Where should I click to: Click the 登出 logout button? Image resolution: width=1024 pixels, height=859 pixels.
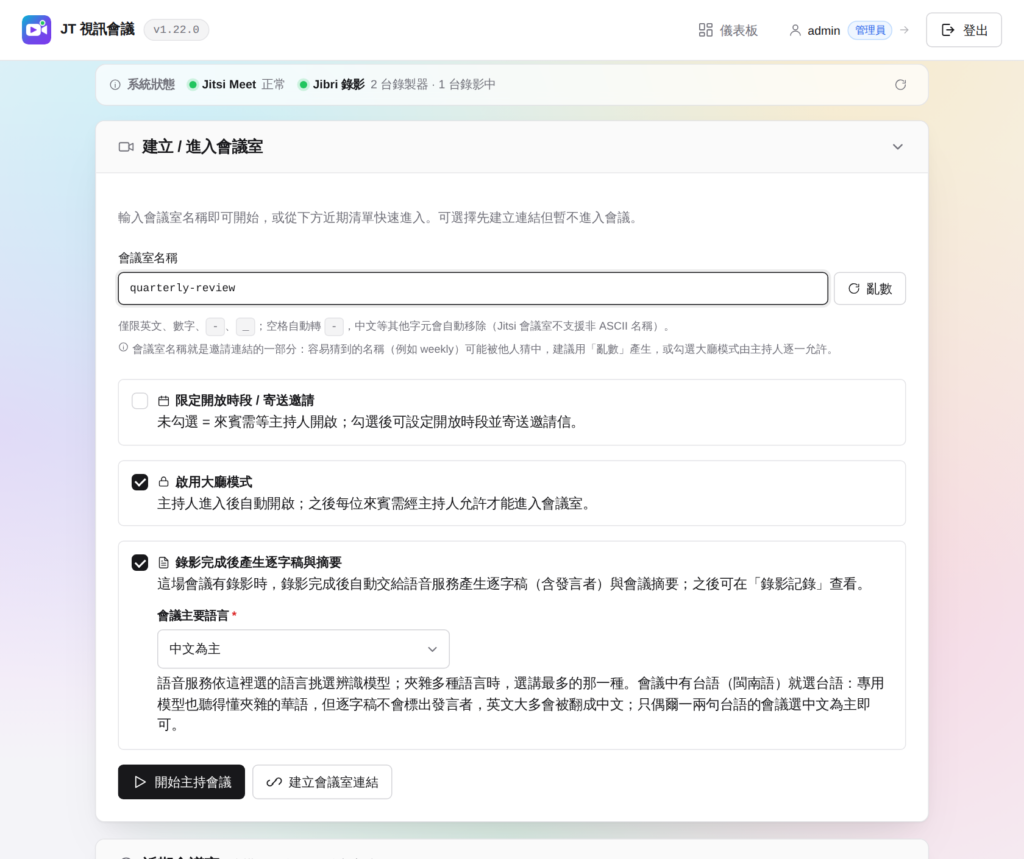[964, 30]
